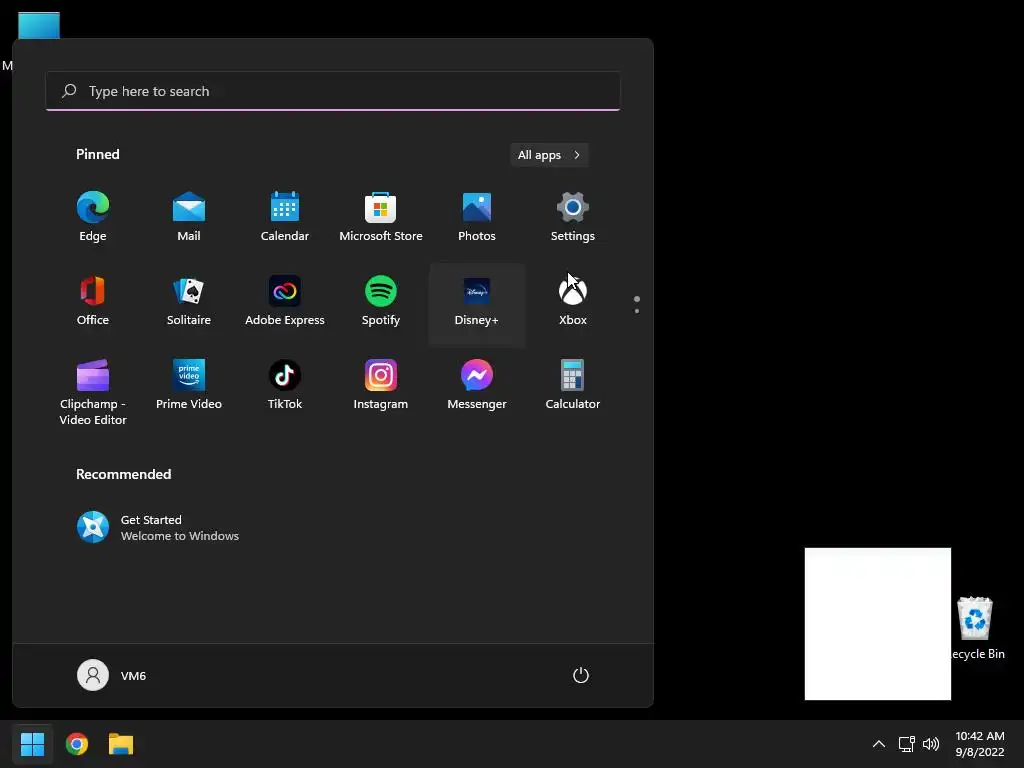Open the Calculator app

(573, 385)
